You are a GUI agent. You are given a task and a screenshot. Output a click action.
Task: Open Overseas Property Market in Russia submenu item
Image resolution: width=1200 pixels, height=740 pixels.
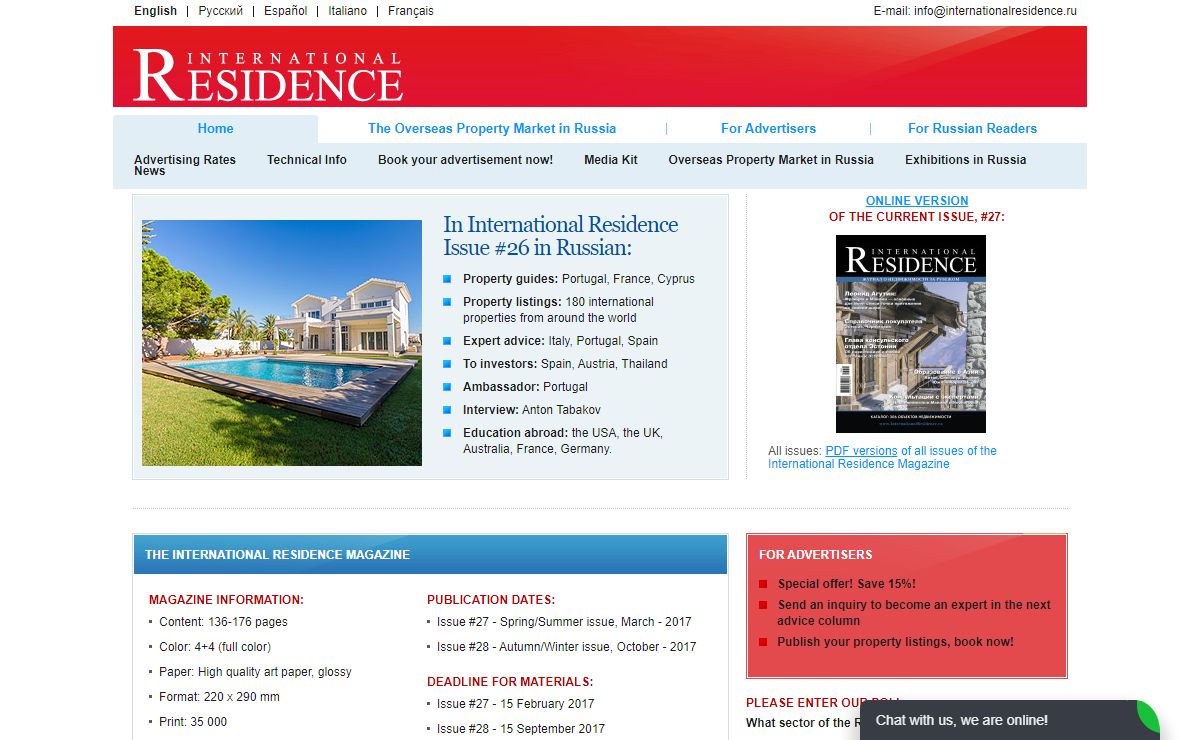click(771, 159)
